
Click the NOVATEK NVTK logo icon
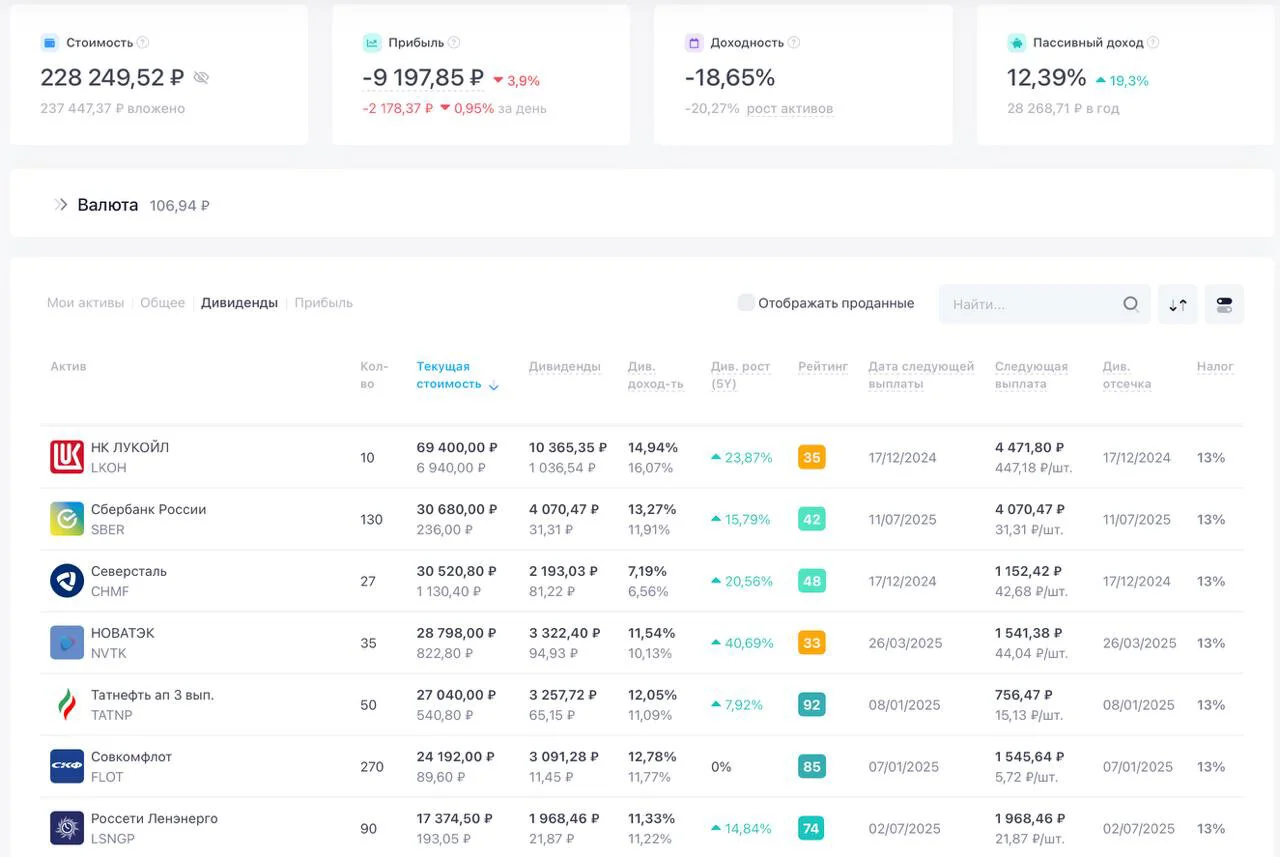point(67,643)
